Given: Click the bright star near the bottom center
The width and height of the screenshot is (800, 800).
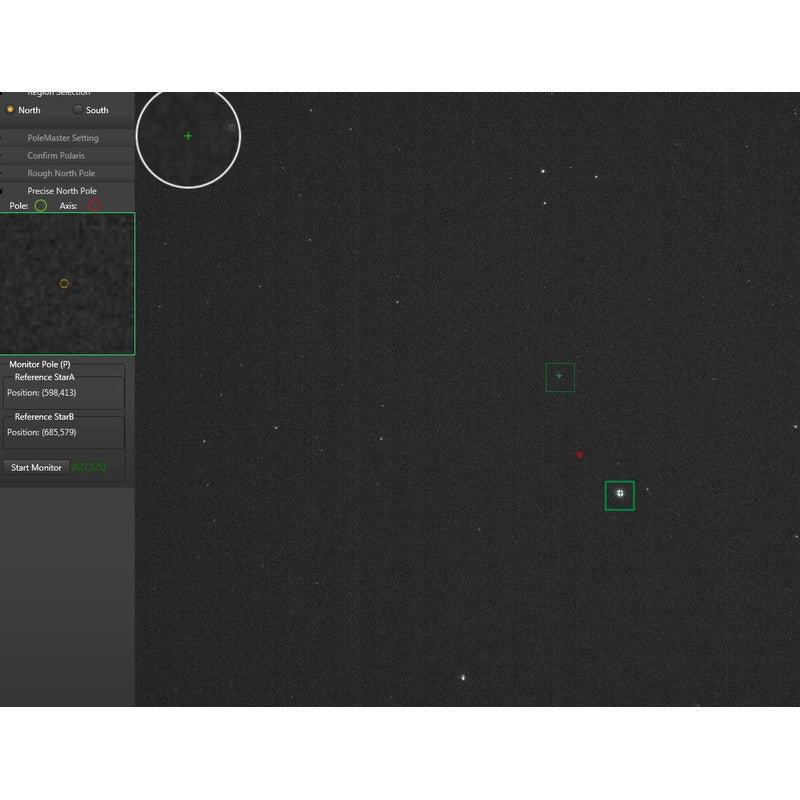Looking at the screenshot, I should 464,679.
